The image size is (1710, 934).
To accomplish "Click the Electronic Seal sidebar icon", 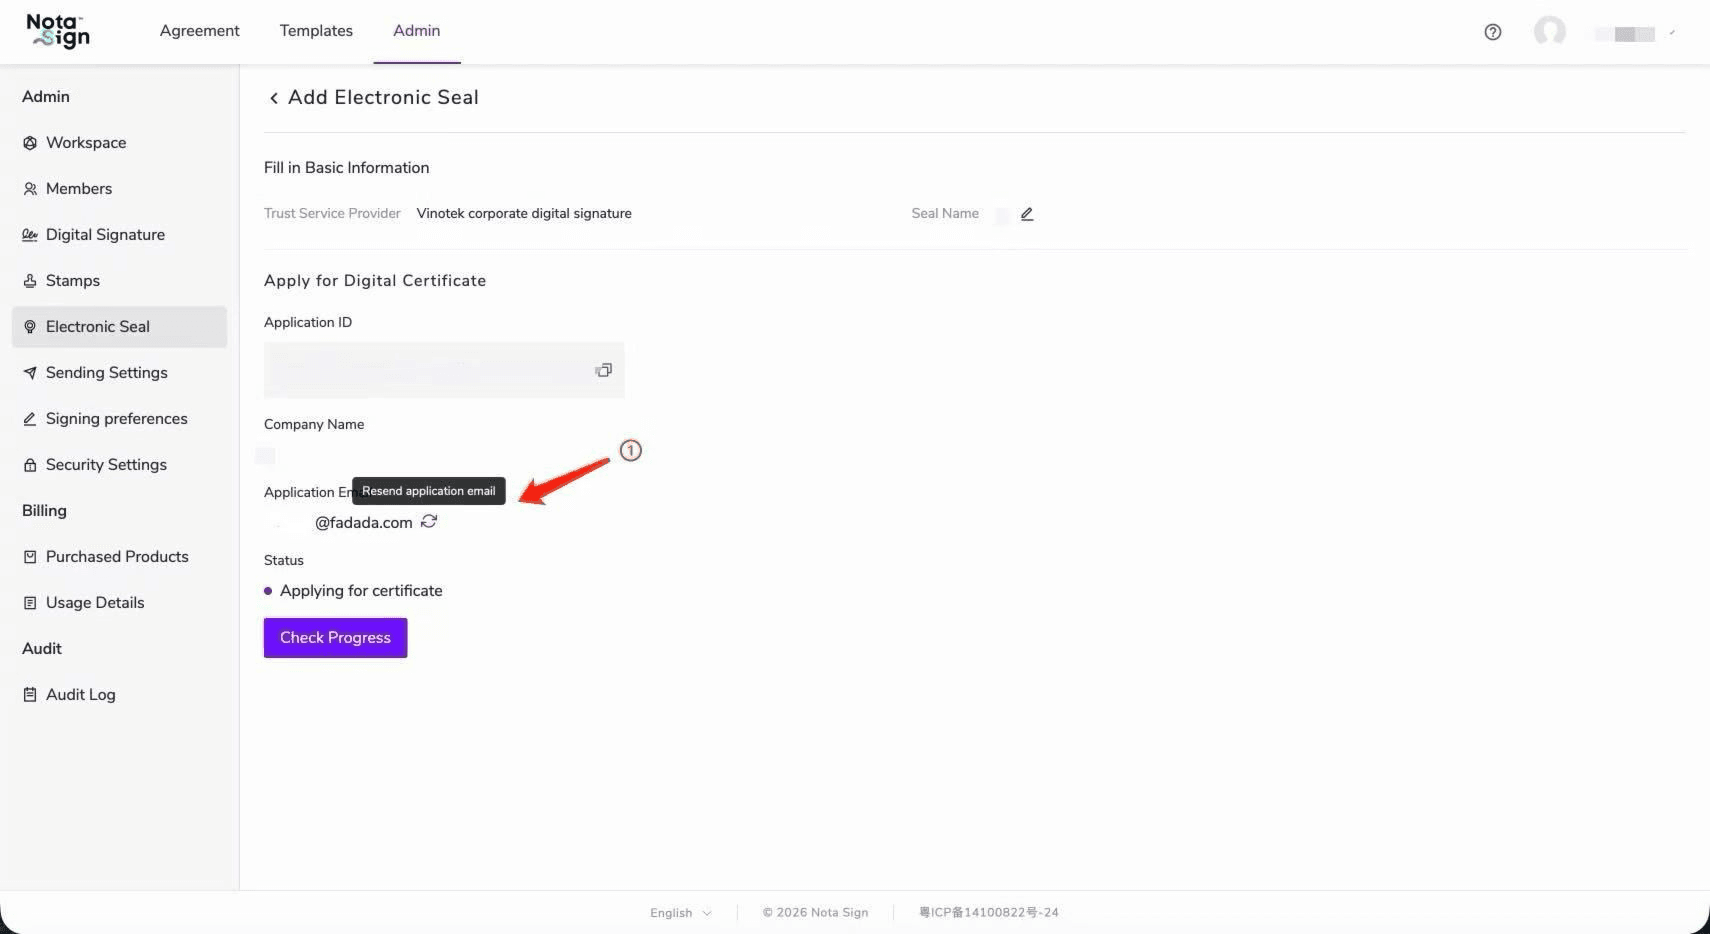I will pos(30,327).
